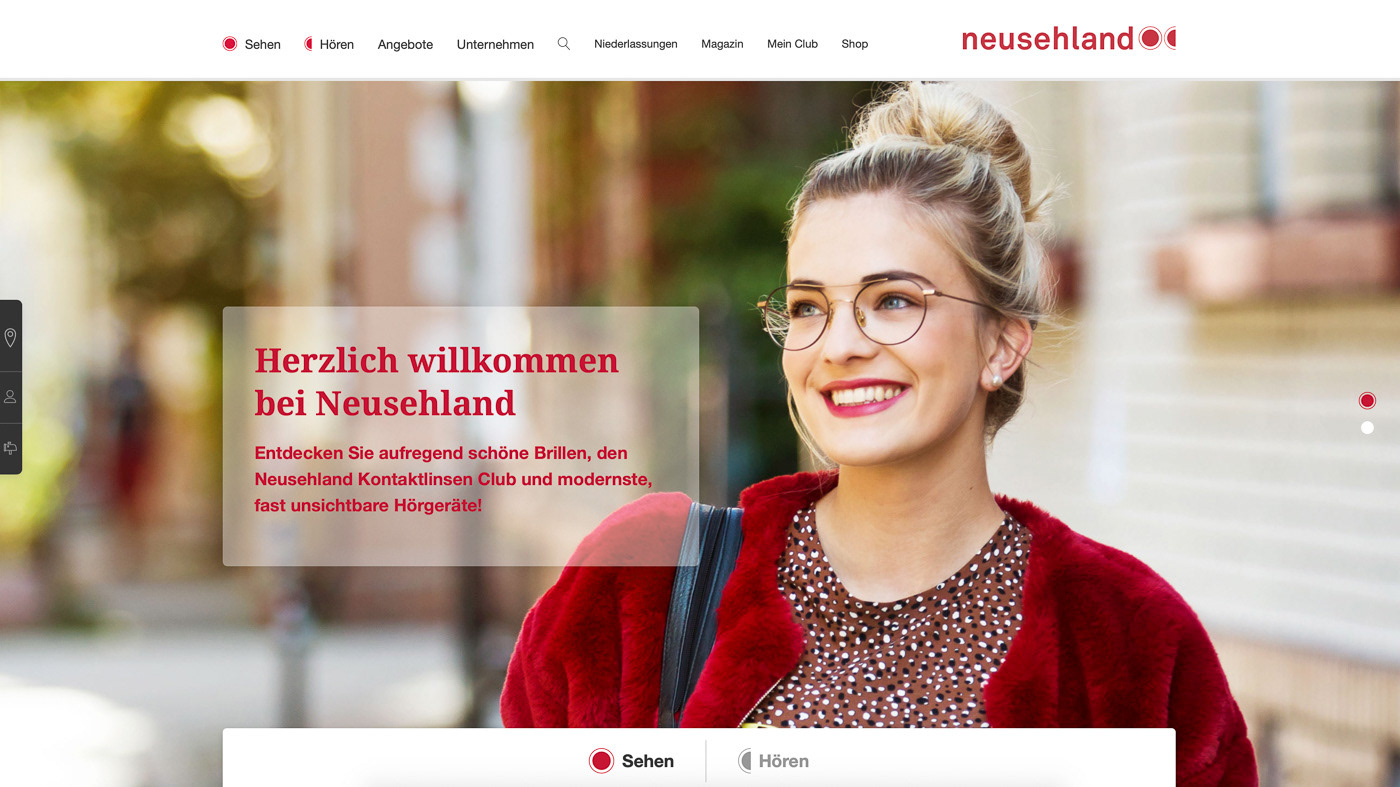Click the mailbox newsletter sidebar icon
Image resolution: width=1400 pixels, height=787 pixels.
(10, 448)
